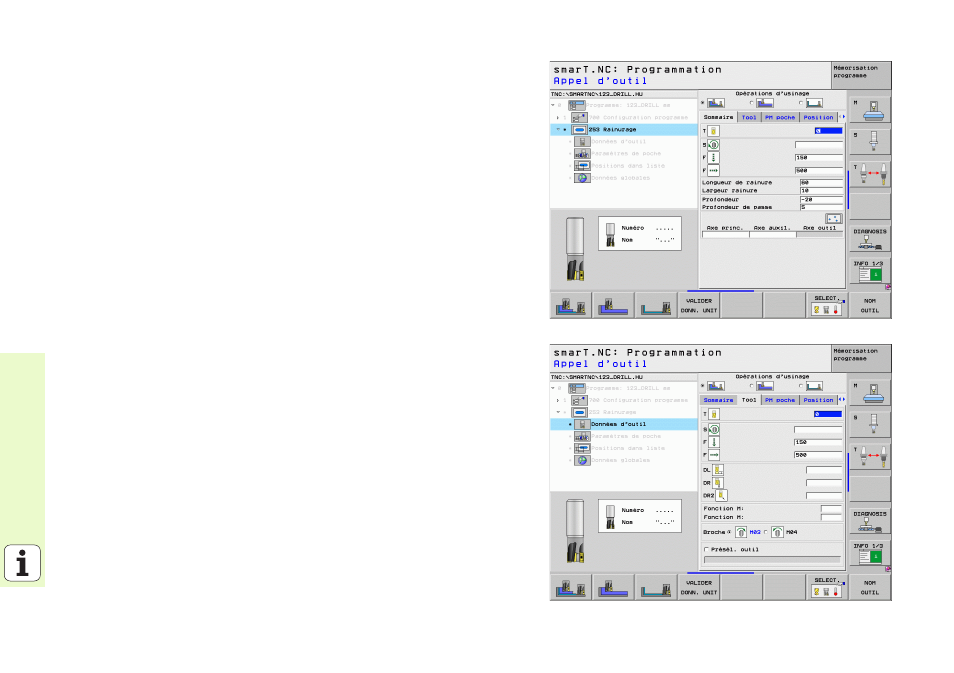Collapse the 253 Rainurage node above highlighted Données d'outil
Image resolution: width=954 pixels, height=673 pixels.
pyautogui.click(x=558, y=412)
